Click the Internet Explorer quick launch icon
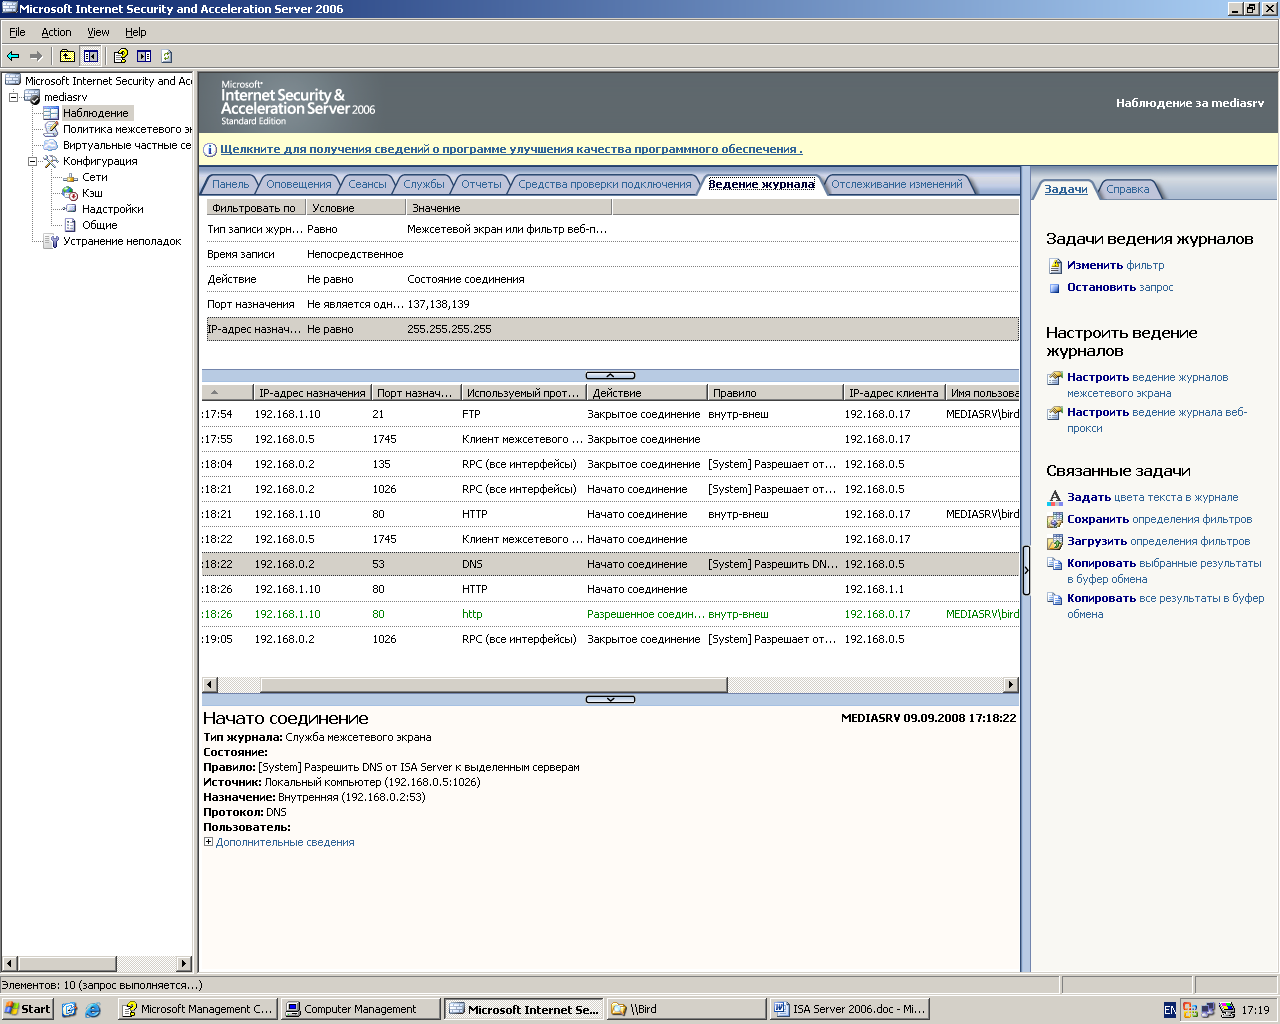The width and height of the screenshot is (1280, 1024). [93, 1010]
